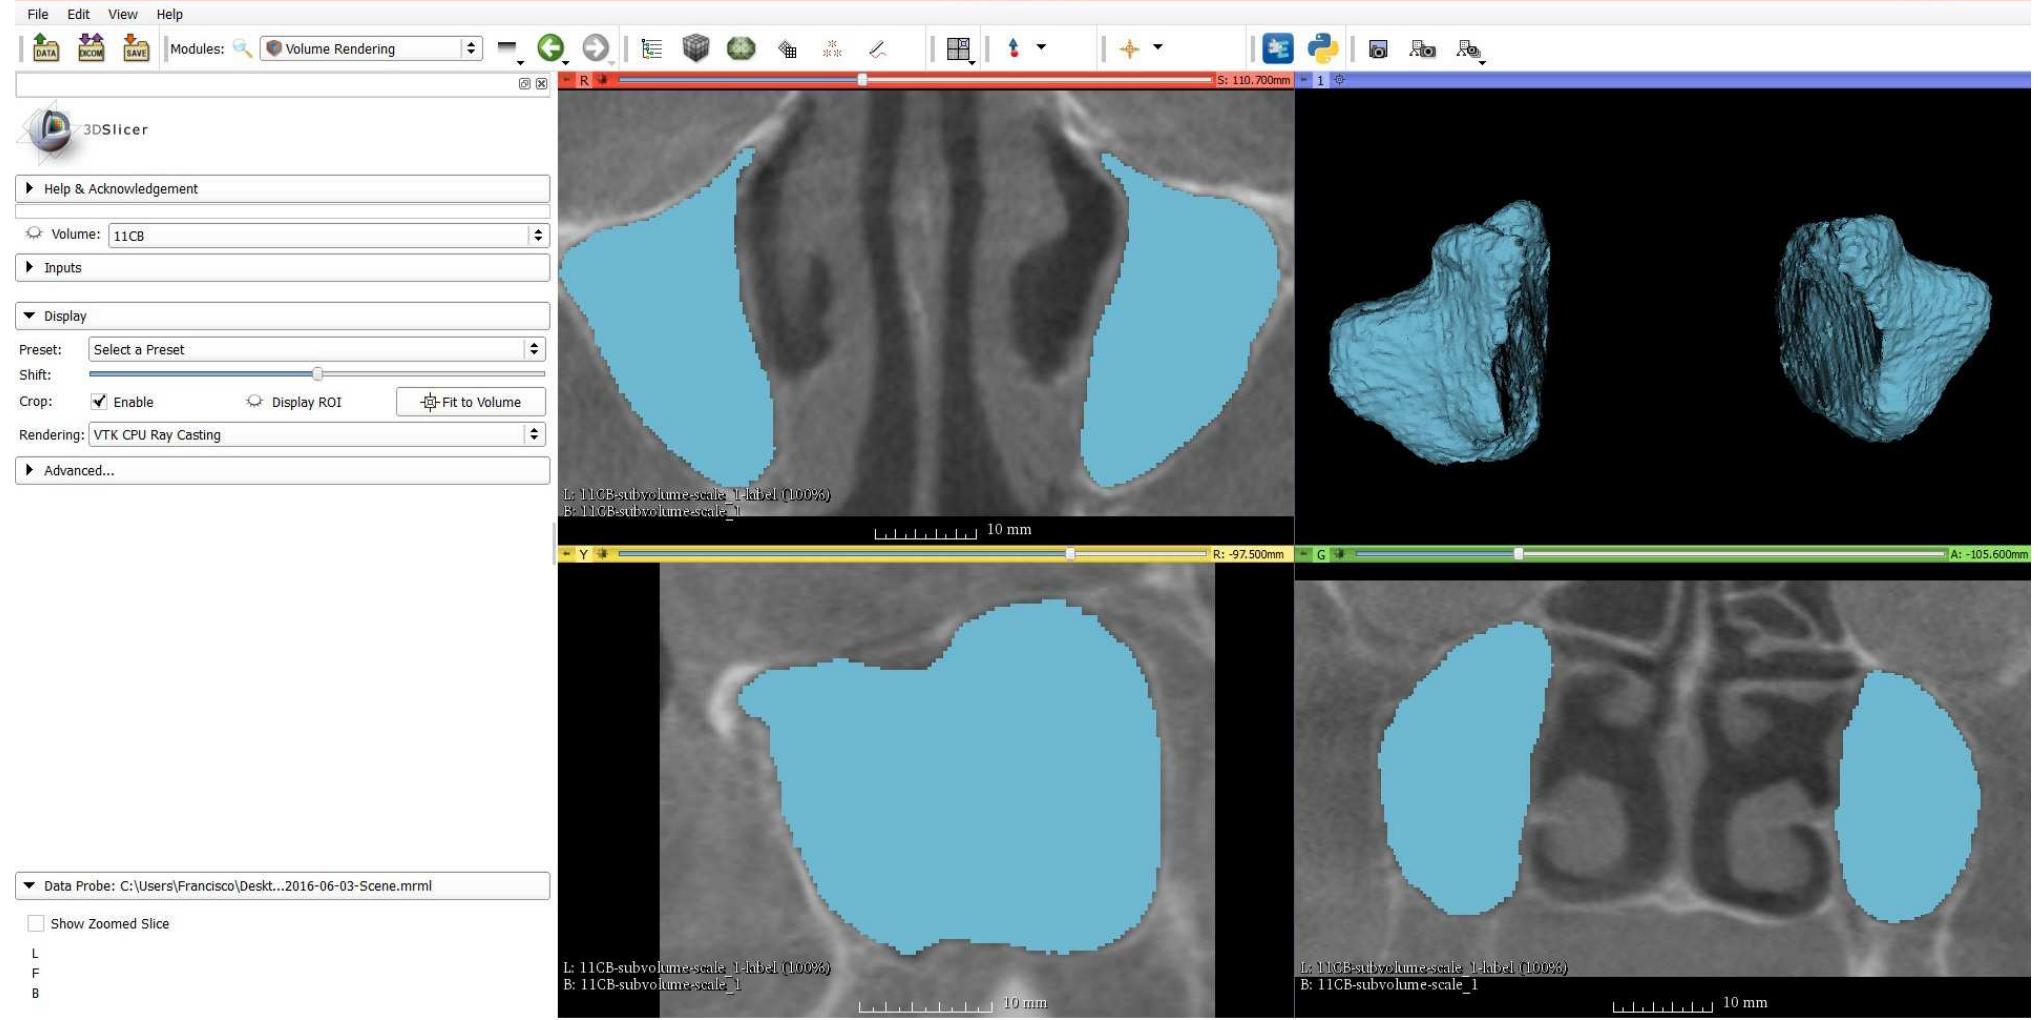Click the yellow slice view pin icon
The width and height of the screenshot is (2038, 1020).
click(566, 554)
